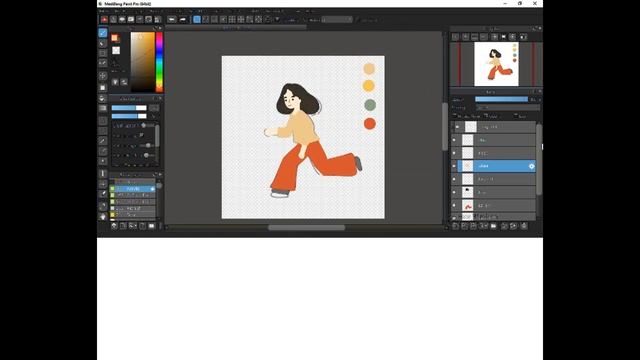Click the brush opacity slider
The height and width of the screenshot is (360, 640).
[x=129, y=116]
